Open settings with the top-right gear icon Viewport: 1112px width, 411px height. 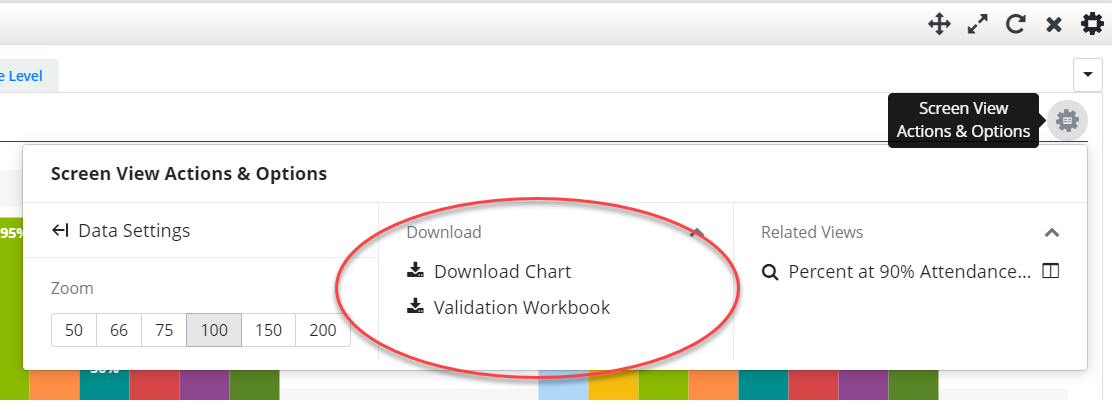[1092, 24]
